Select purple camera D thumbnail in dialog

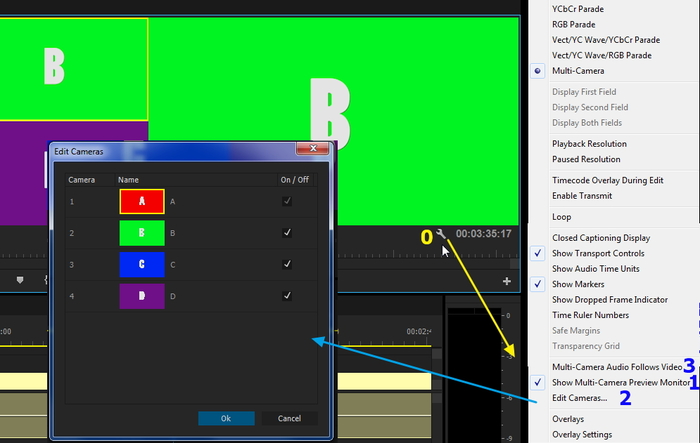pyautogui.click(x=142, y=296)
